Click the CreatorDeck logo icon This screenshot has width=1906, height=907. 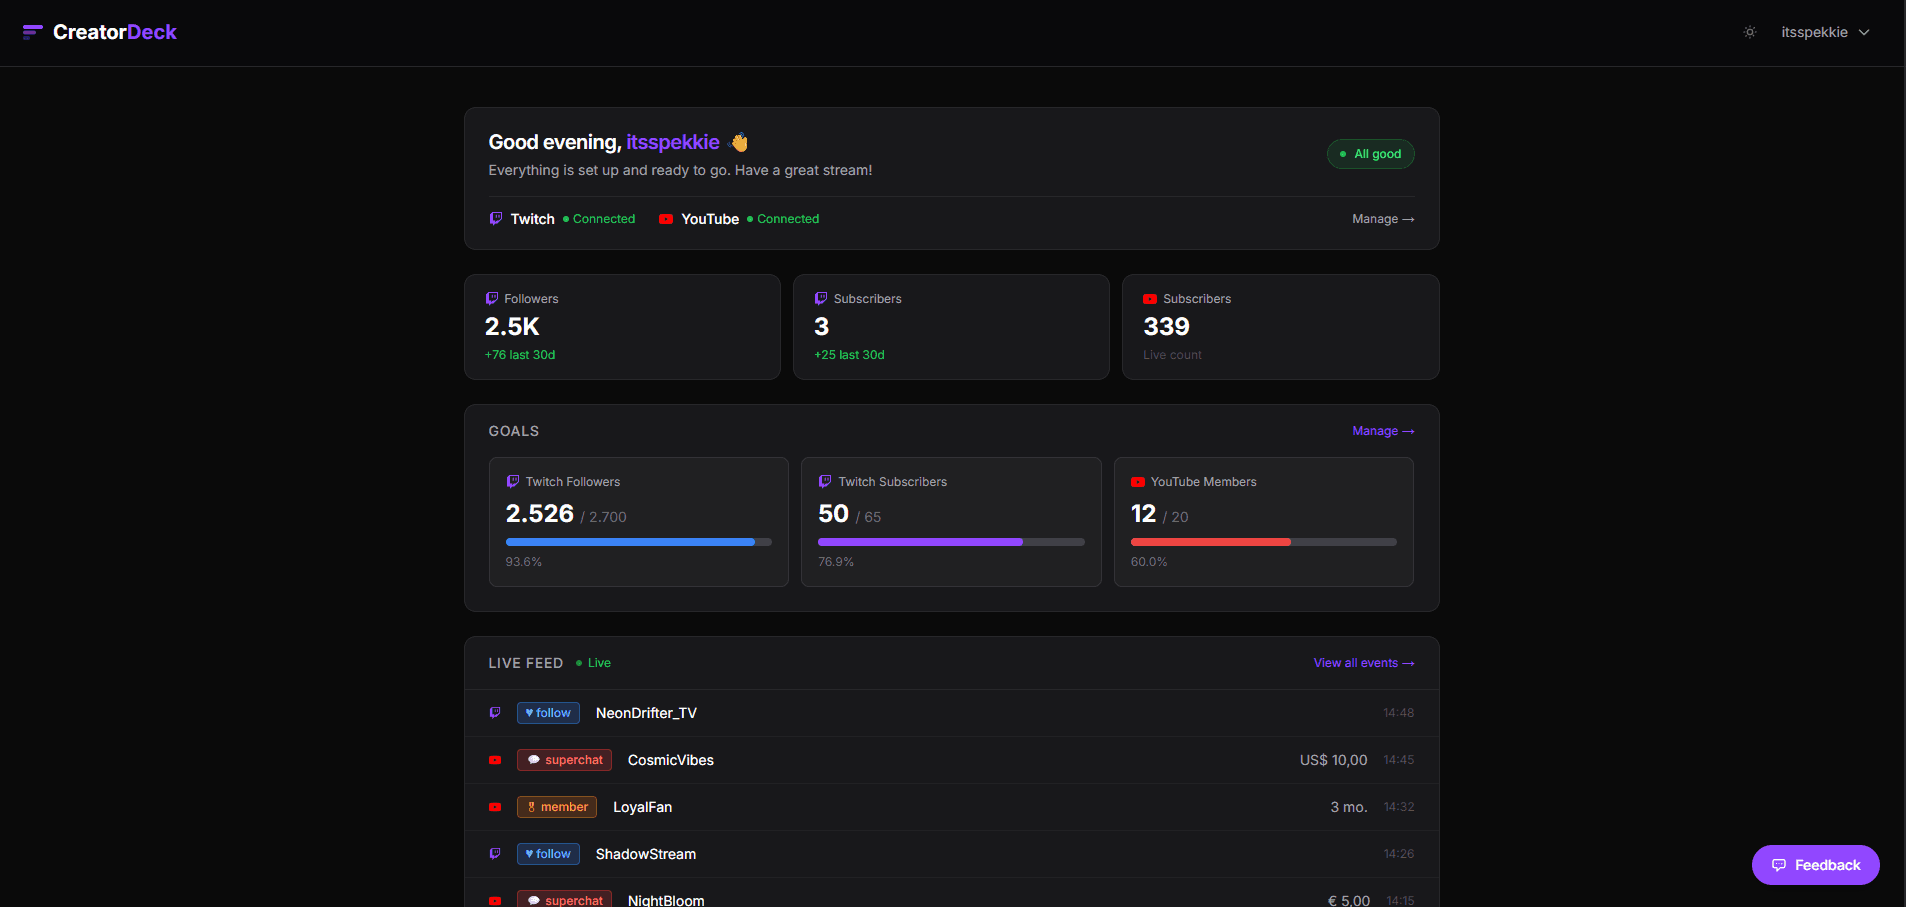tap(32, 32)
